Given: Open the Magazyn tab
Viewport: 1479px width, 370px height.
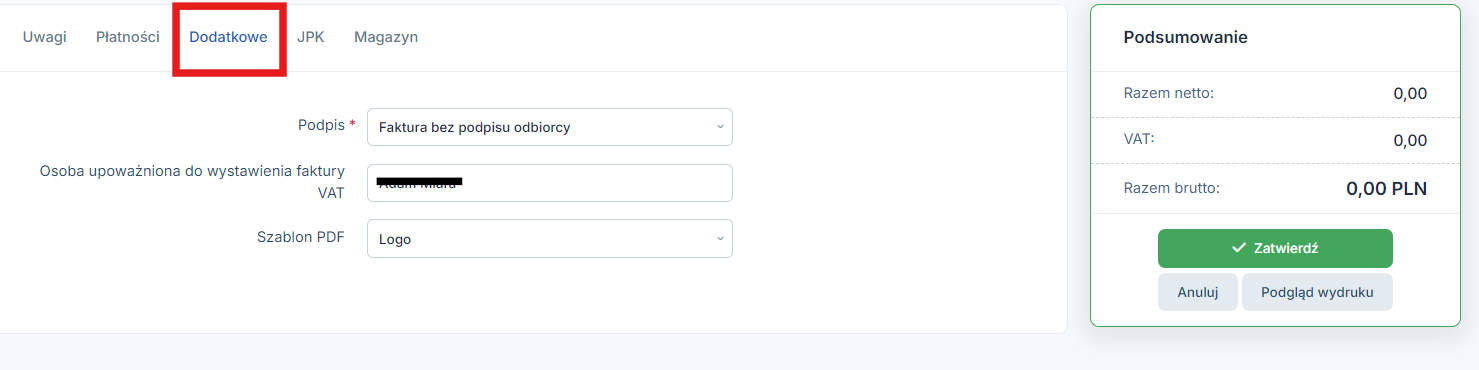Looking at the screenshot, I should coord(386,37).
